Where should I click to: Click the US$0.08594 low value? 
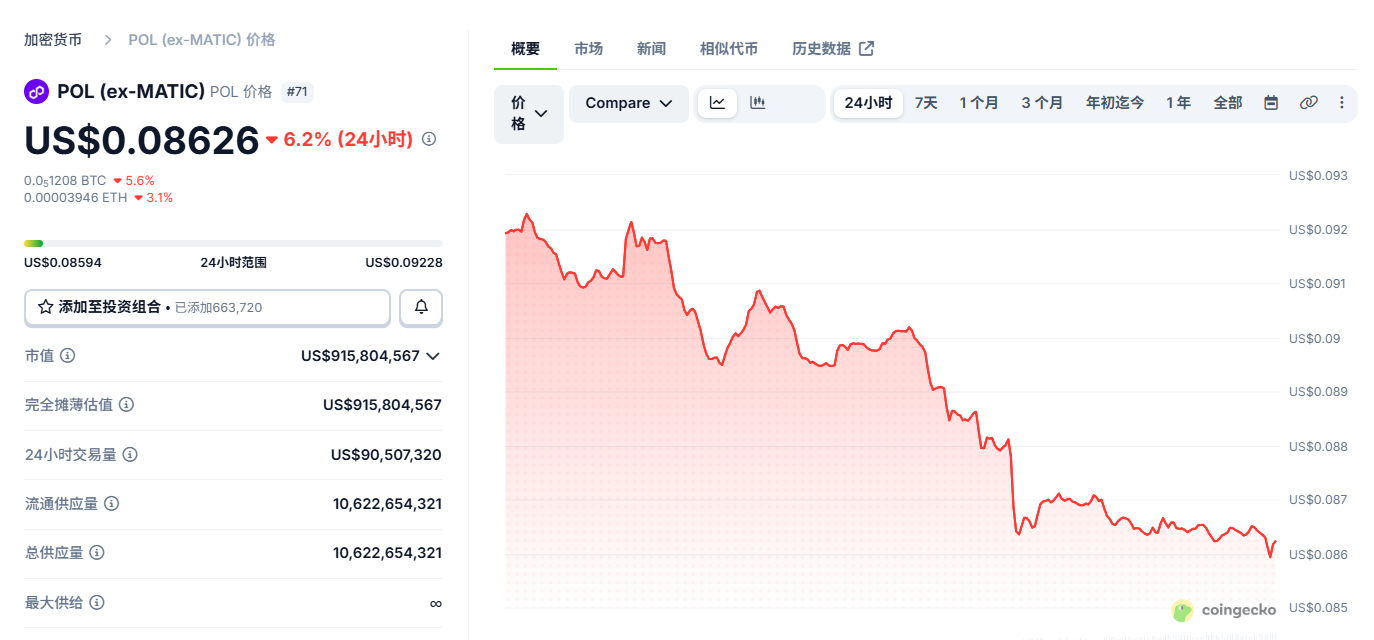(63, 263)
